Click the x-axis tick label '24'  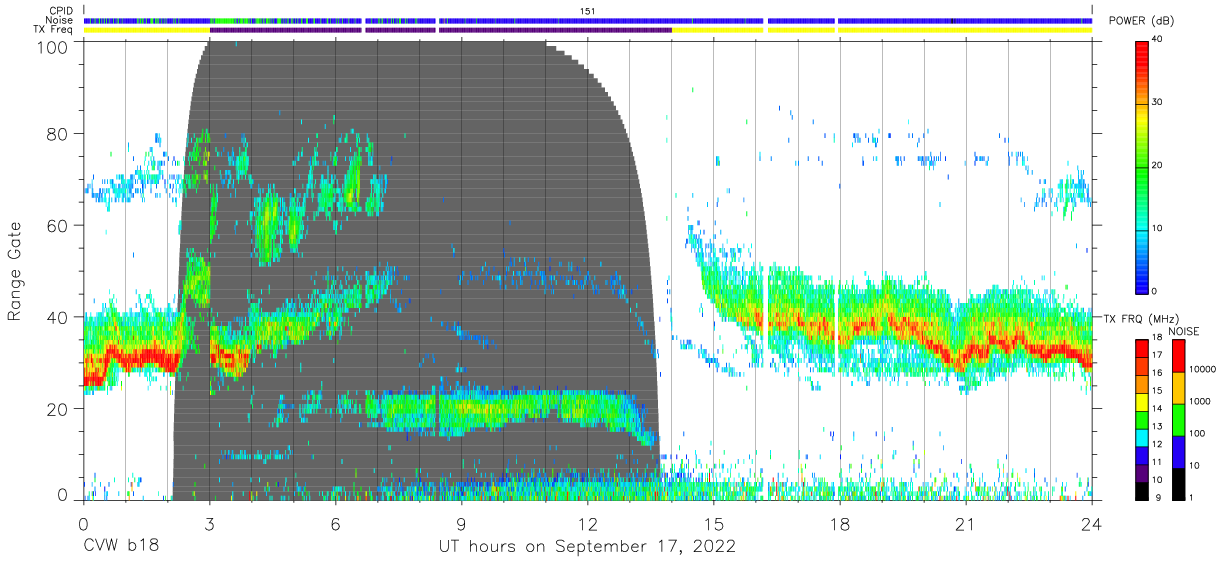[x=1091, y=523]
